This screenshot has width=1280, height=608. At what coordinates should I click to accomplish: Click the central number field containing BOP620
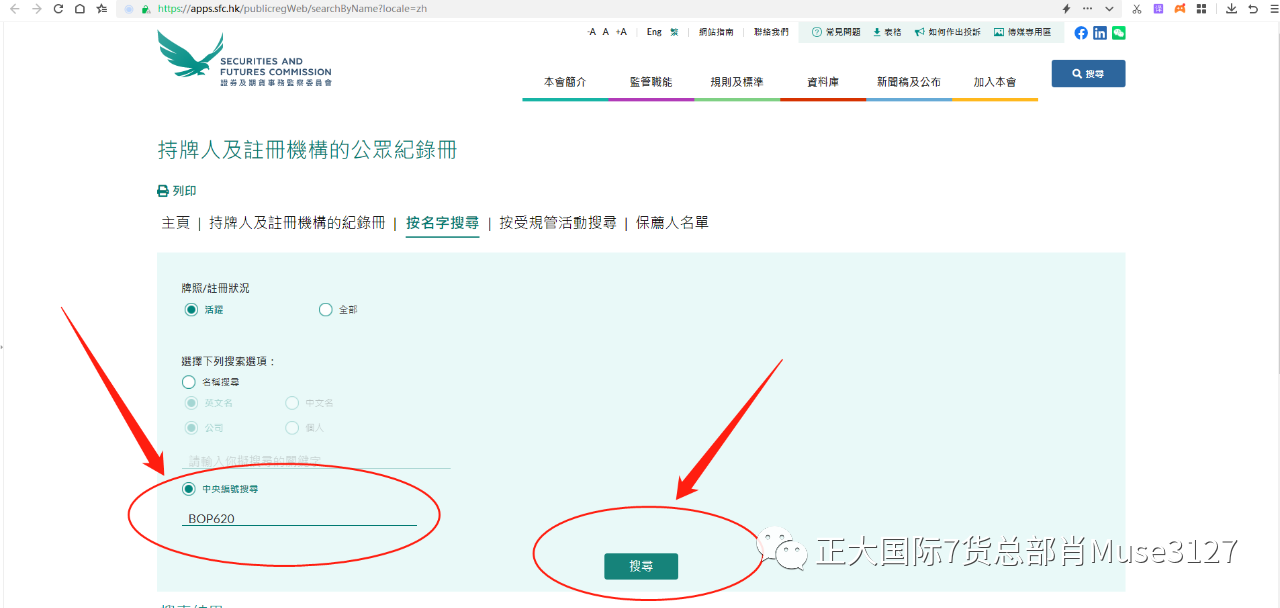coord(300,519)
